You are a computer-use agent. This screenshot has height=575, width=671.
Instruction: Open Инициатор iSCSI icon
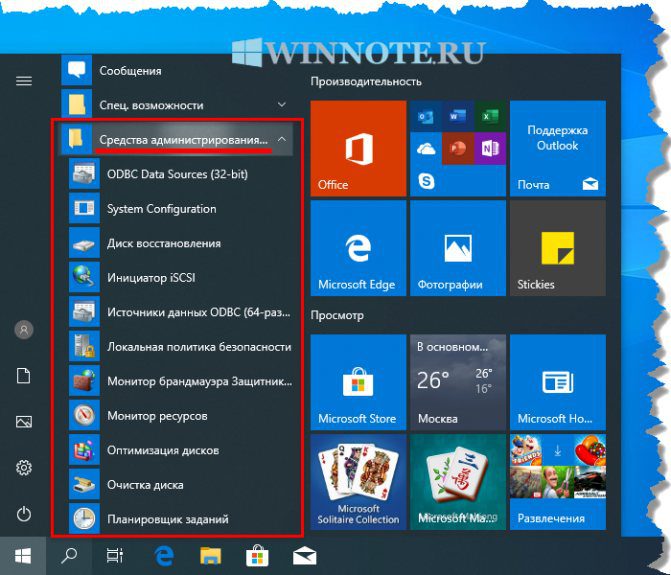coord(84,277)
